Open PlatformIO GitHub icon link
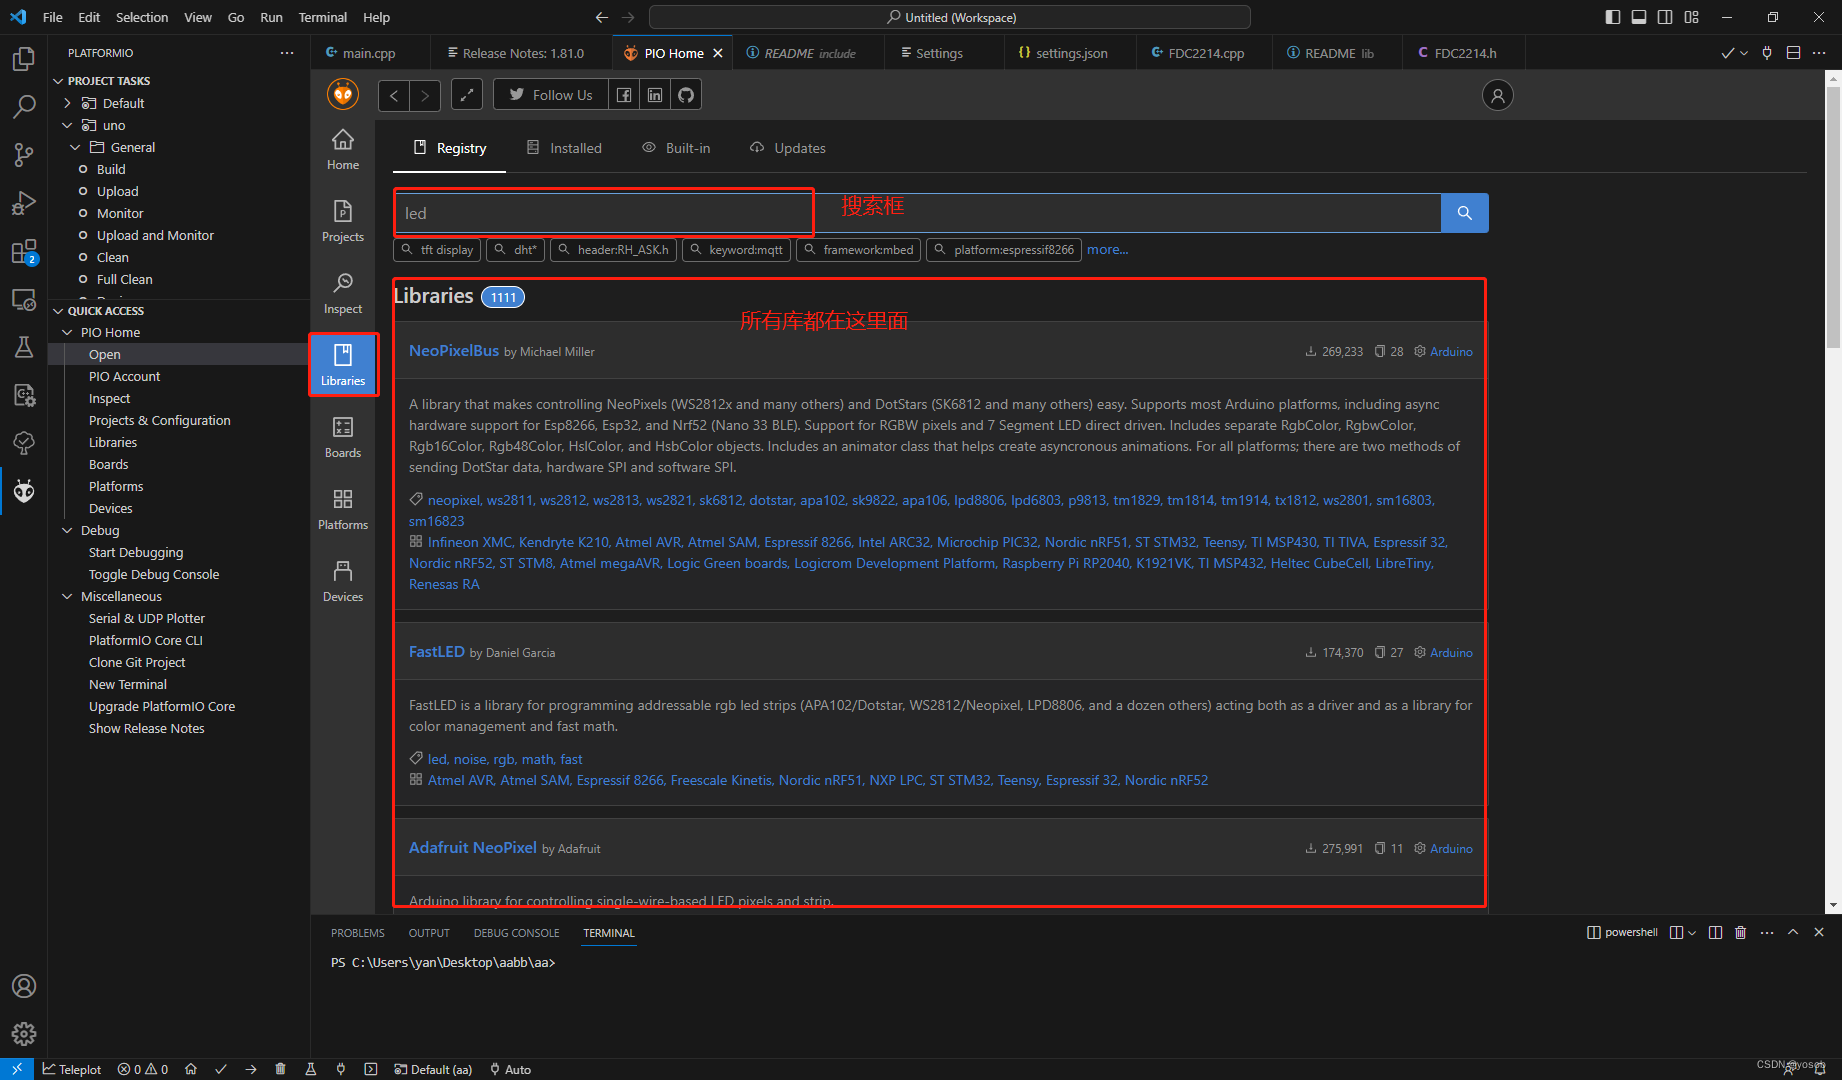The height and width of the screenshot is (1080, 1842). click(x=686, y=95)
